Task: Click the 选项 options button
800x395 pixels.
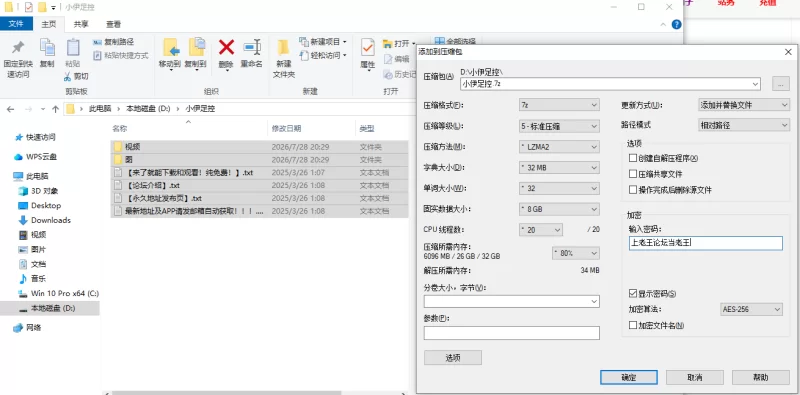Action: 453,358
